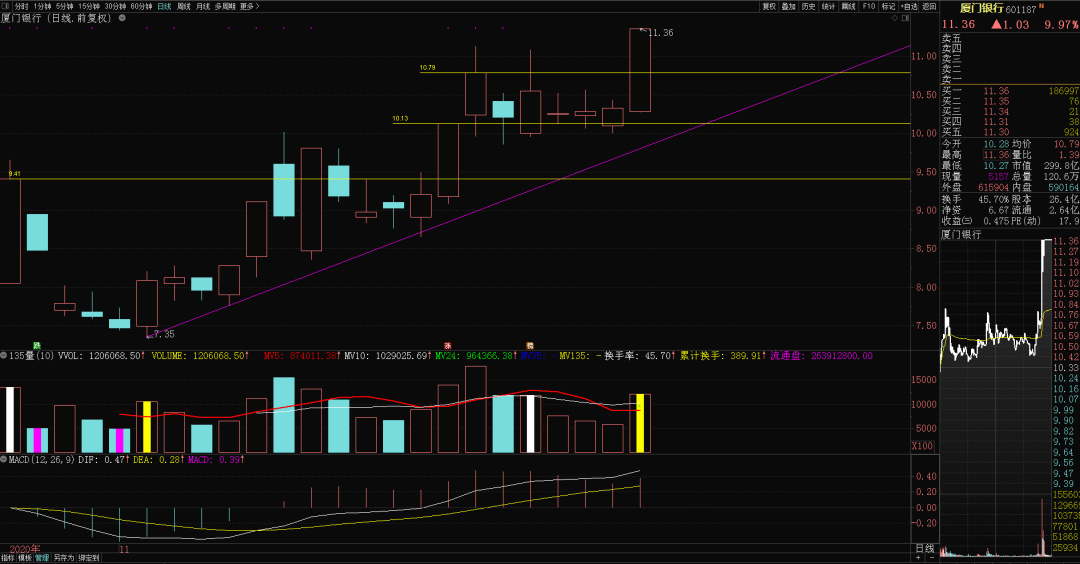Screen dimensions: 1080x564
Task: Click the 9.41 horizontal line label
Action: coord(14,174)
